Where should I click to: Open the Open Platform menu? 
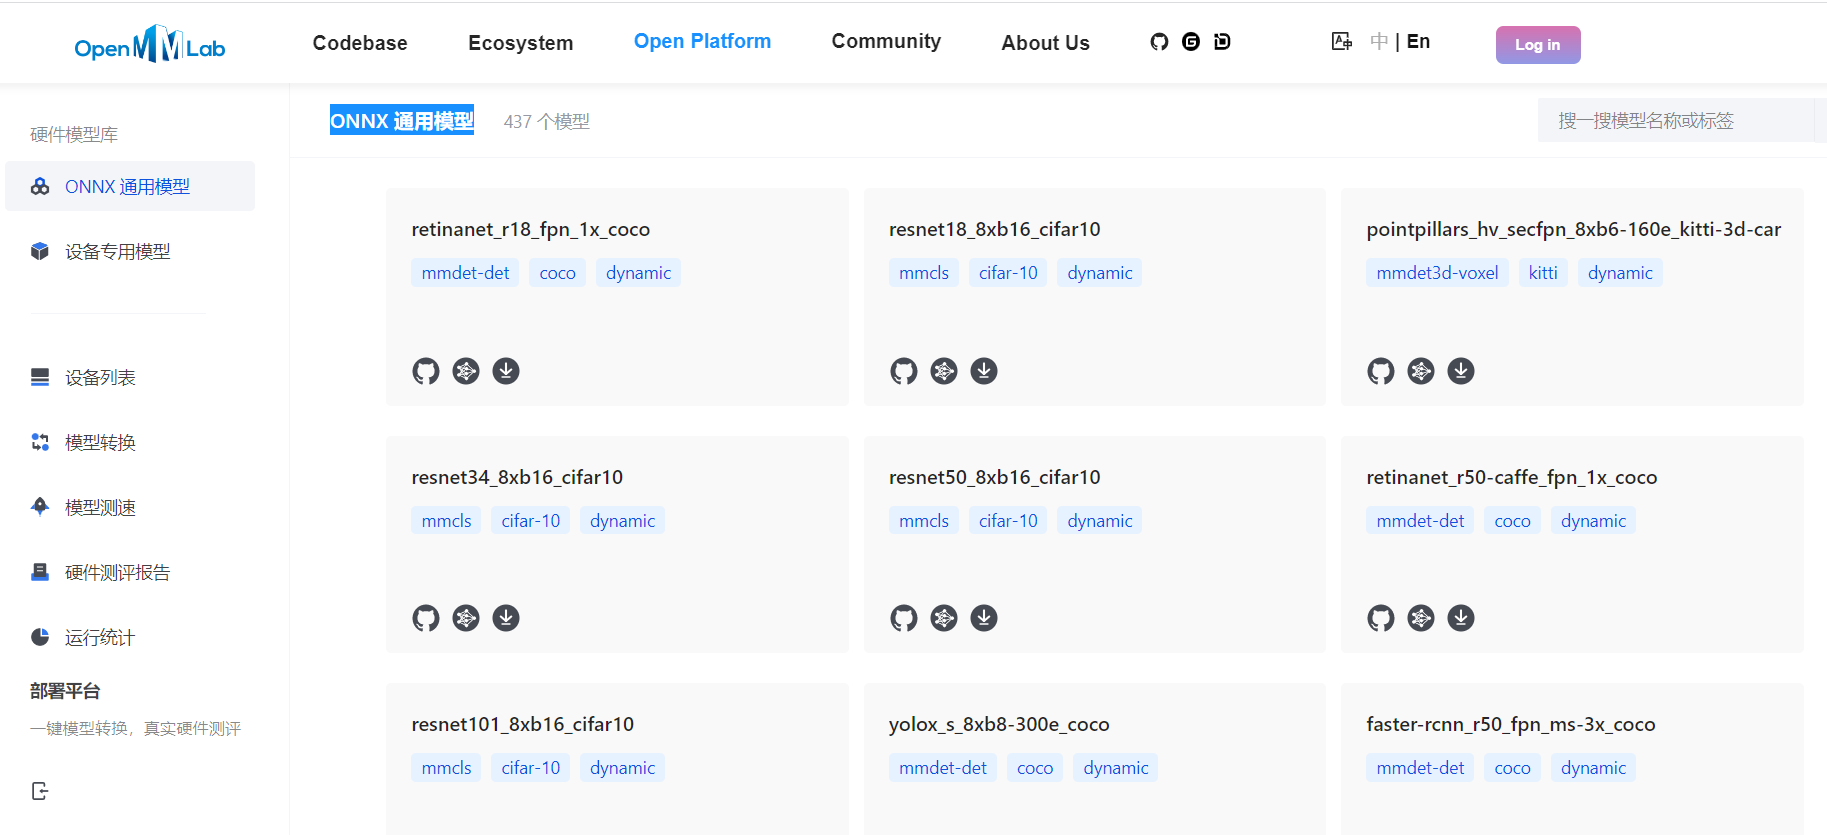(x=702, y=41)
